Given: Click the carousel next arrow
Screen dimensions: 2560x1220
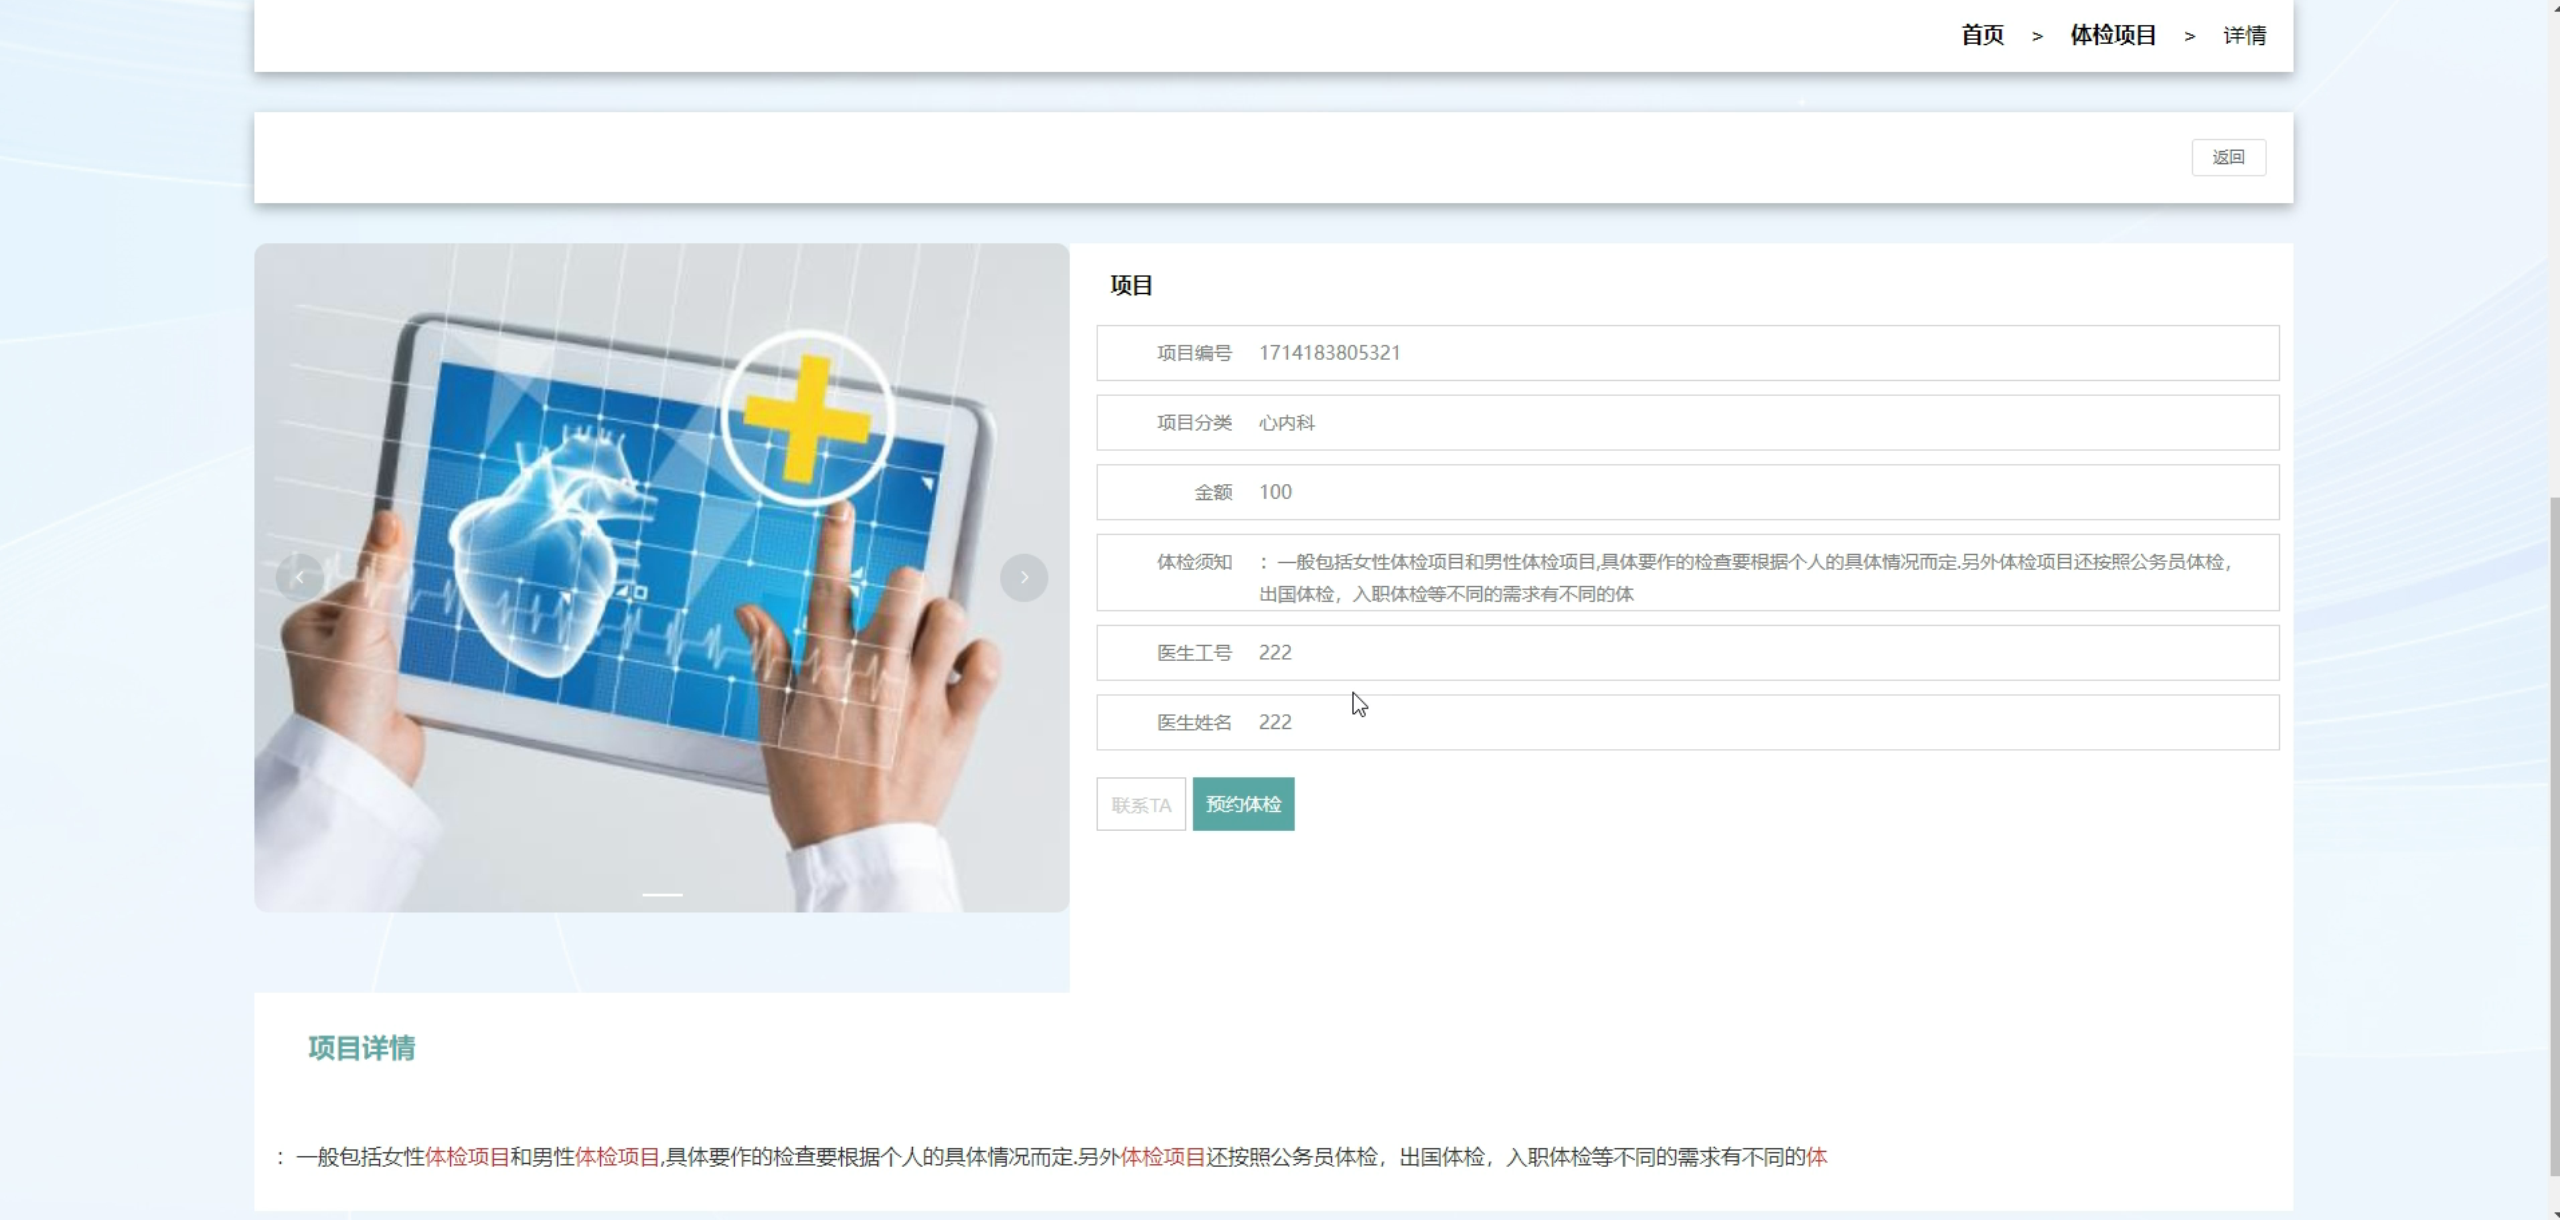Looking at the screenshot, I should 1023,578.
